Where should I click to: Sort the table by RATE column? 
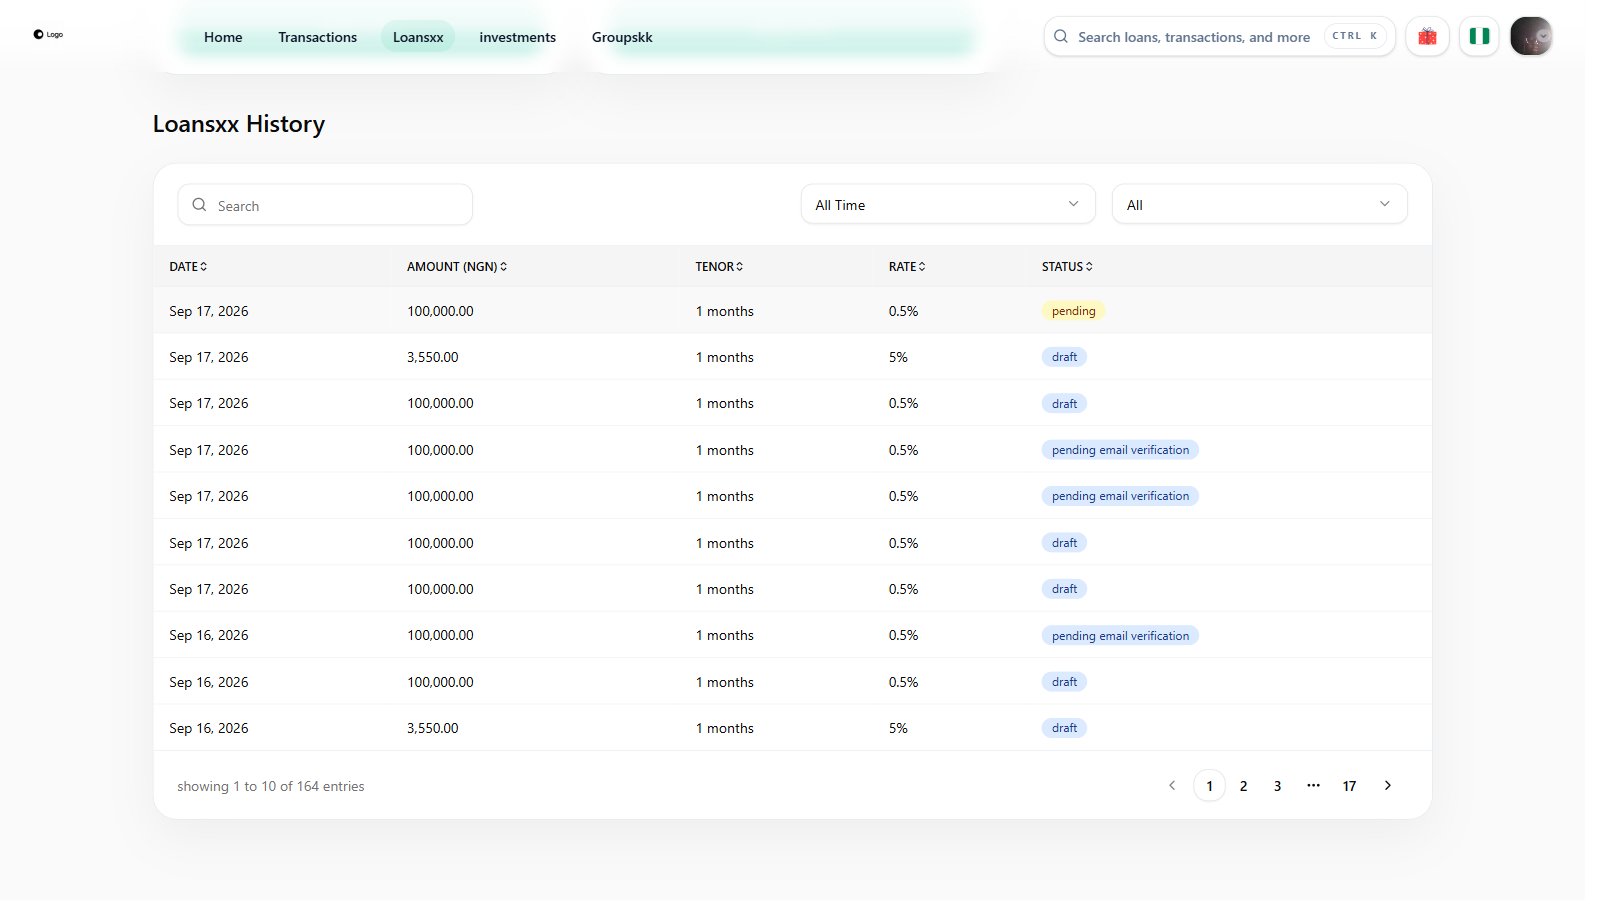(907, 267)
